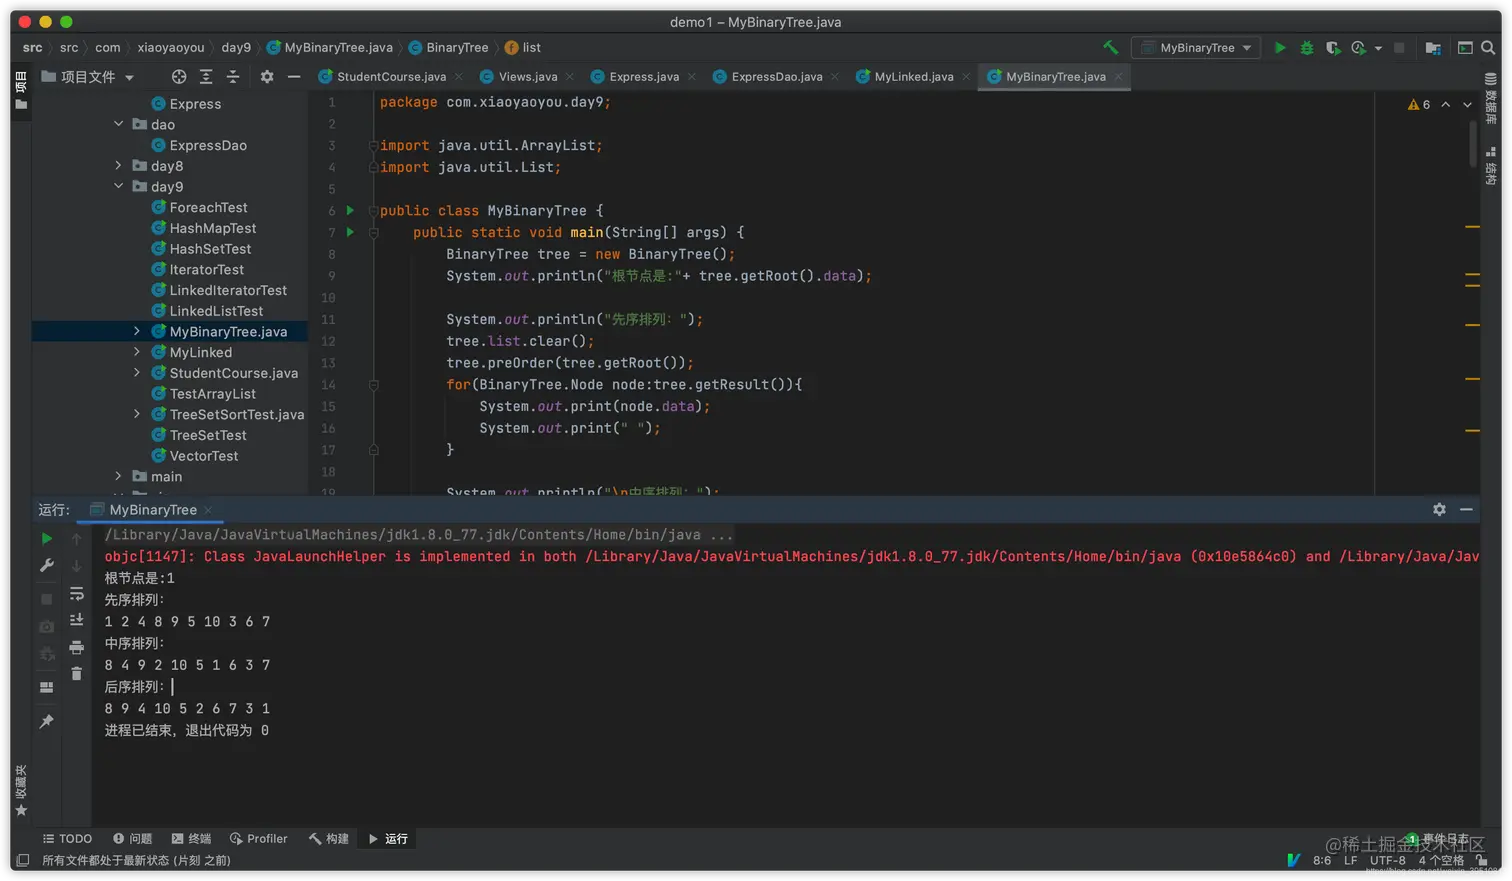Click the run-anything window icon beside search
The width and height of the screenshot is (1512, 881).
[x=1465, y=47]
